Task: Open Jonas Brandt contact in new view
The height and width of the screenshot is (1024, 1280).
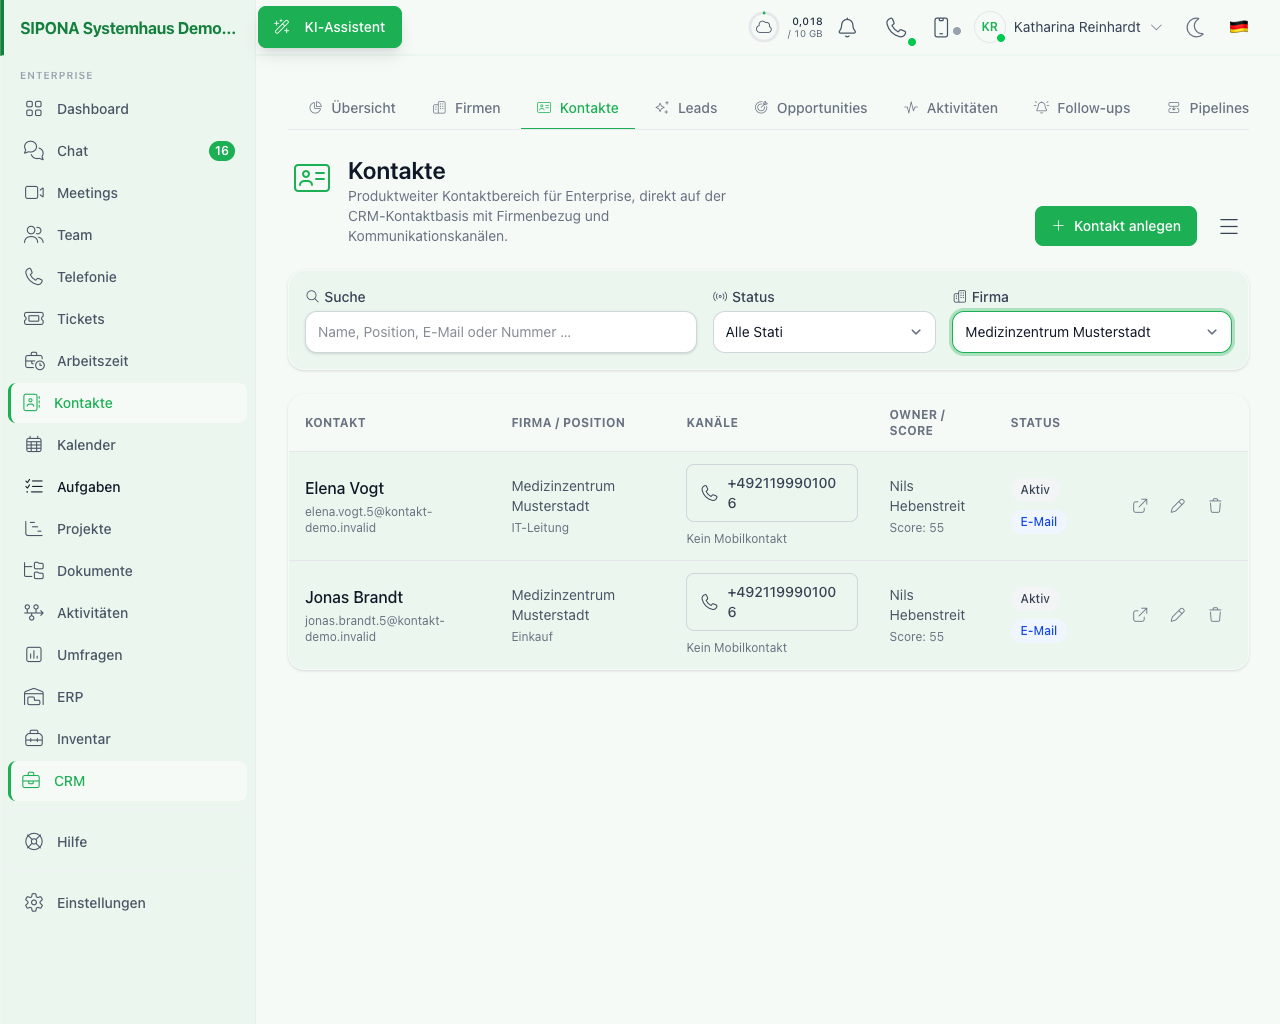Action: pos(1140,615)
